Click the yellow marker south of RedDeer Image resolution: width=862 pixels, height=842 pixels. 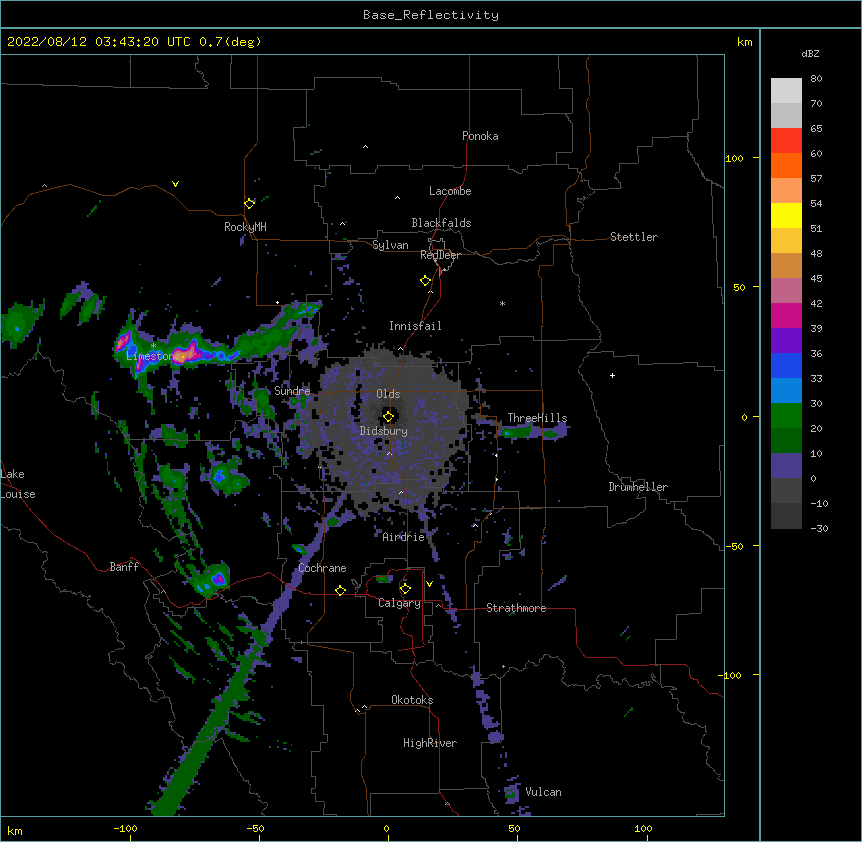425,281
